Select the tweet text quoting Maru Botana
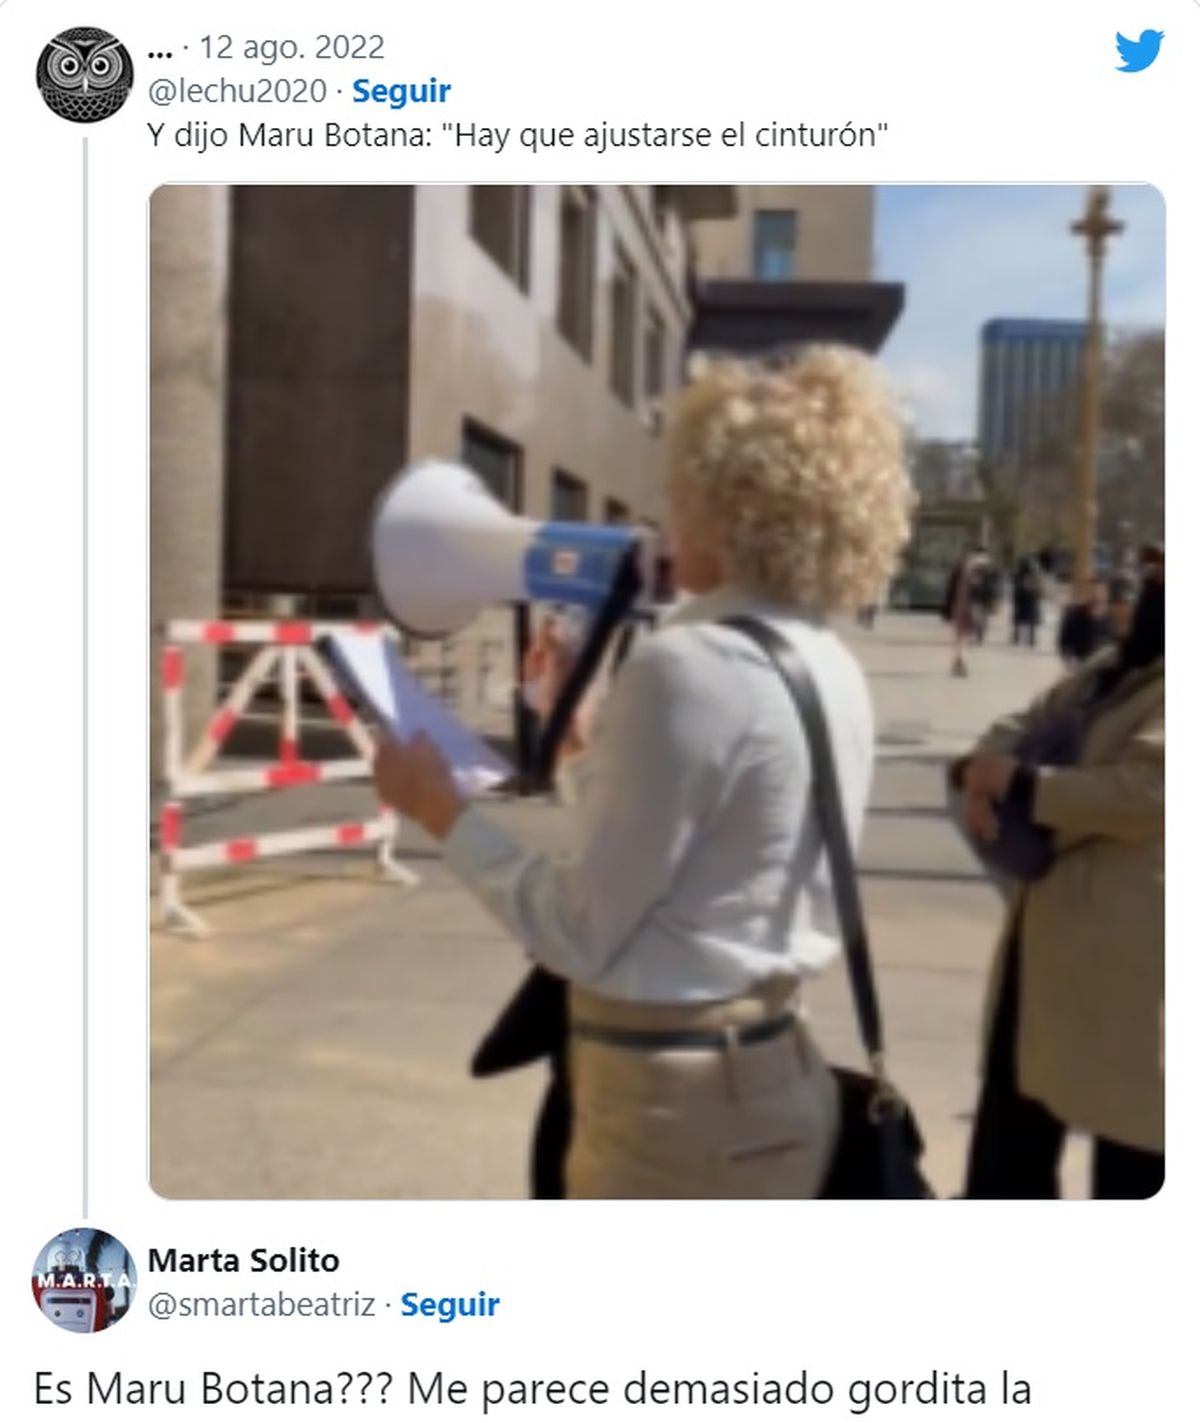Screen dimensions: 1200x1423 point(517,135)
